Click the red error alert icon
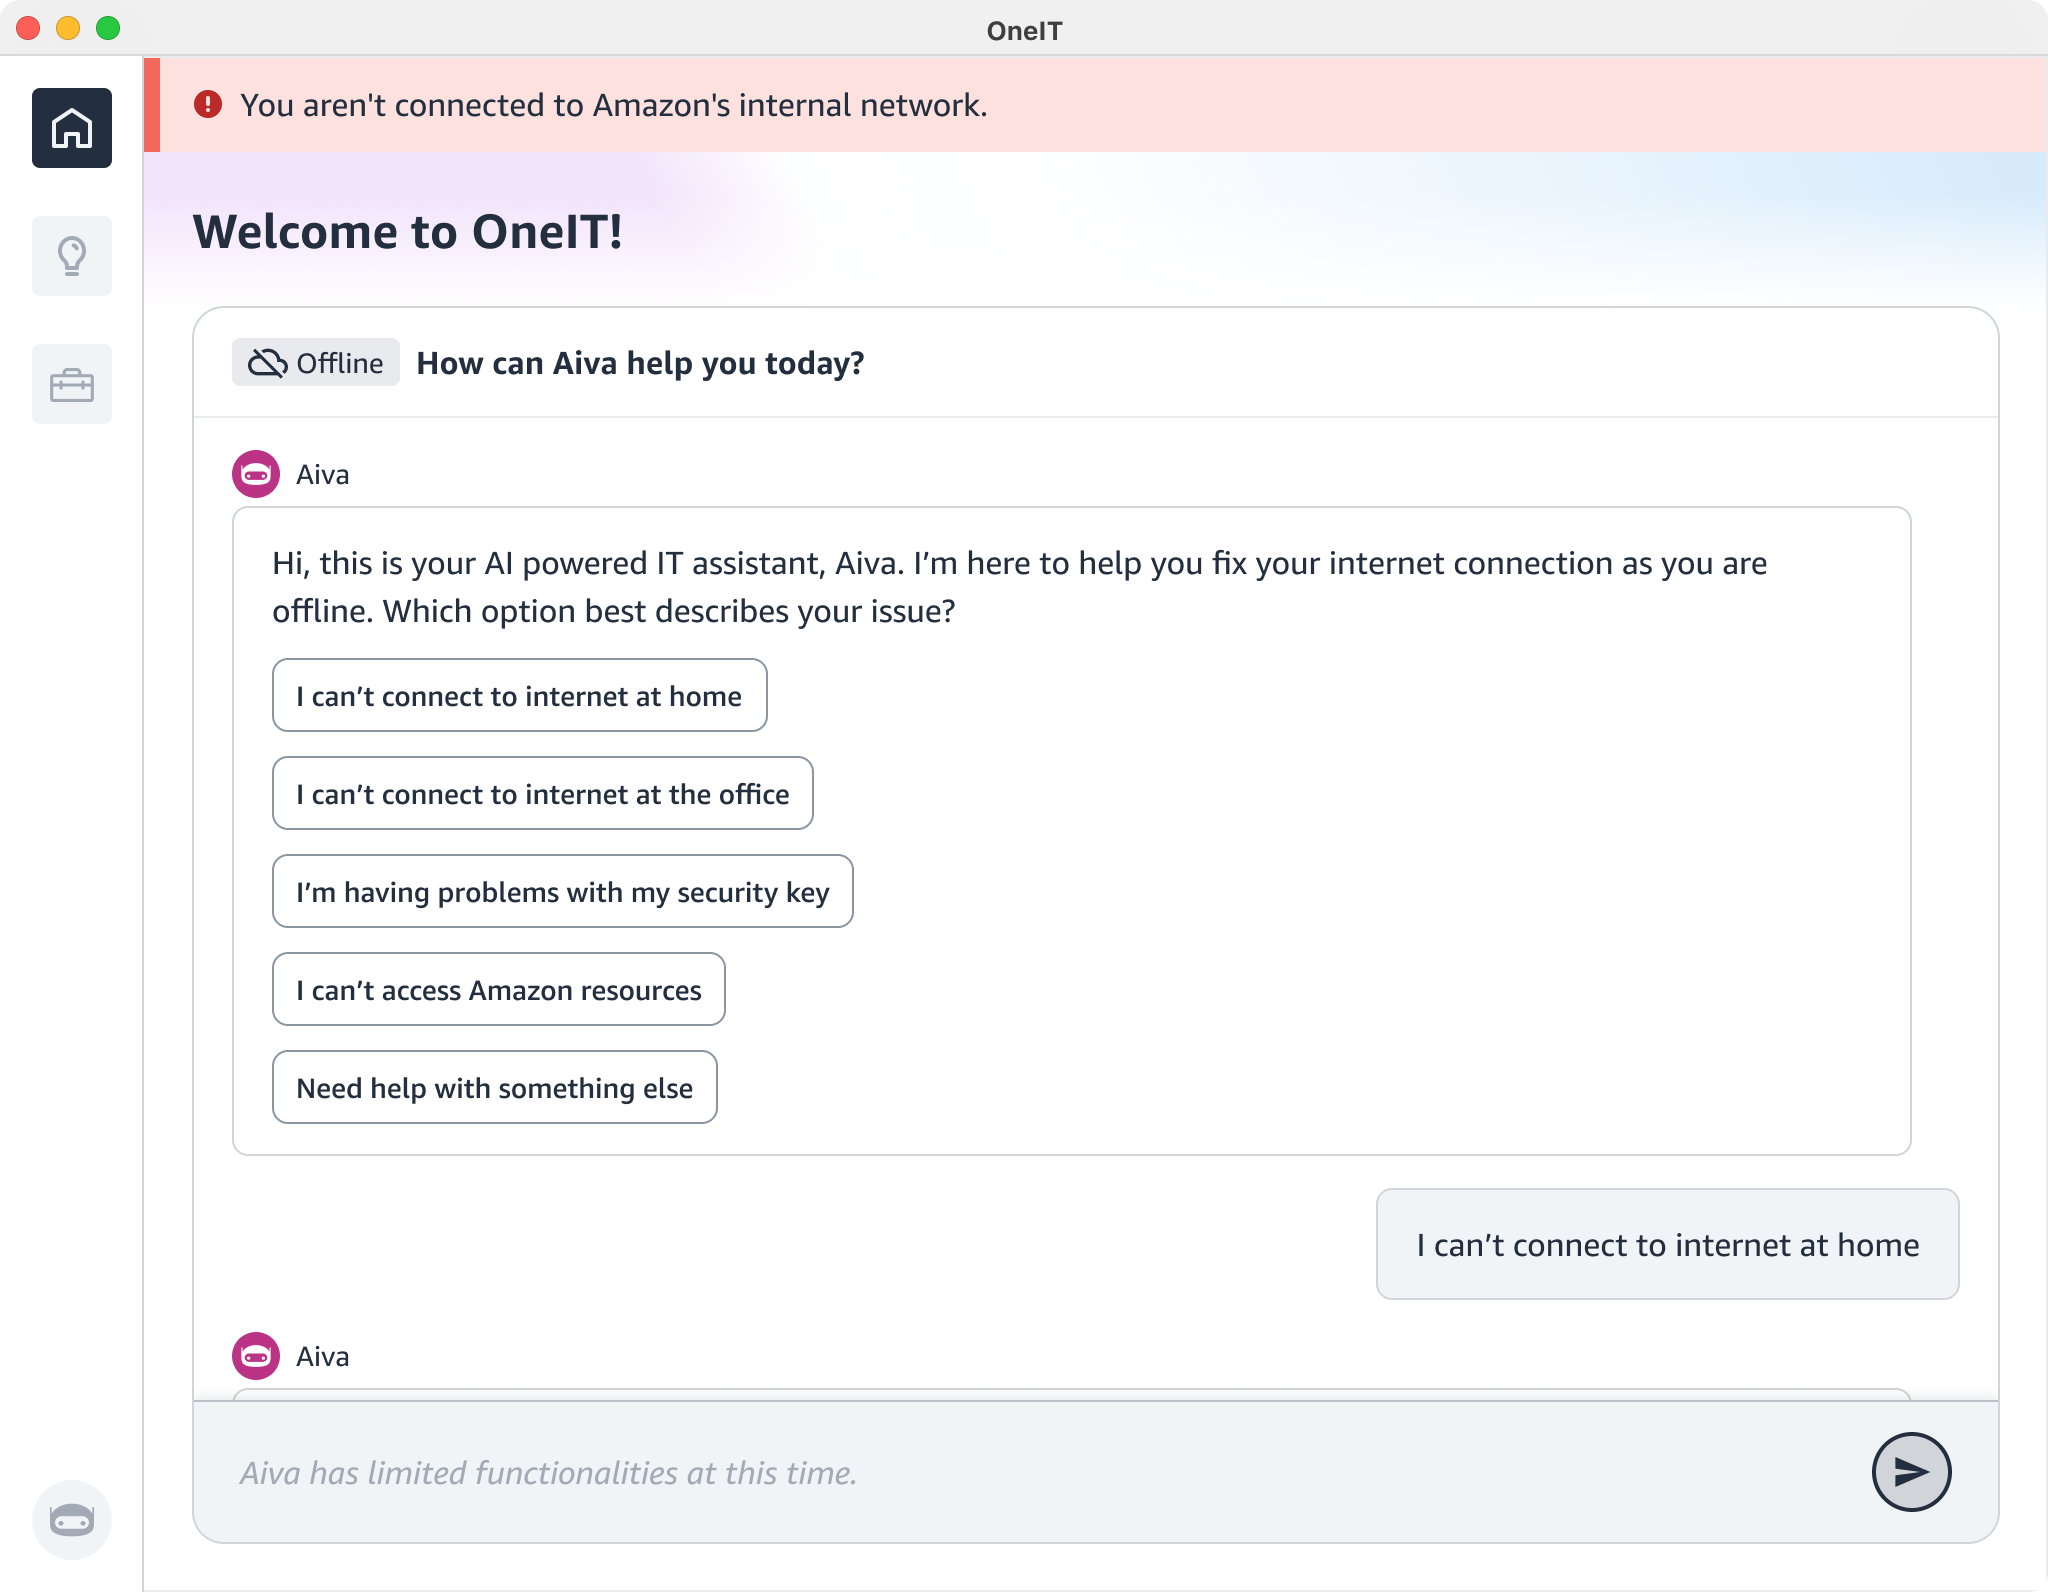2048x1592 pixels. (208, 104)
